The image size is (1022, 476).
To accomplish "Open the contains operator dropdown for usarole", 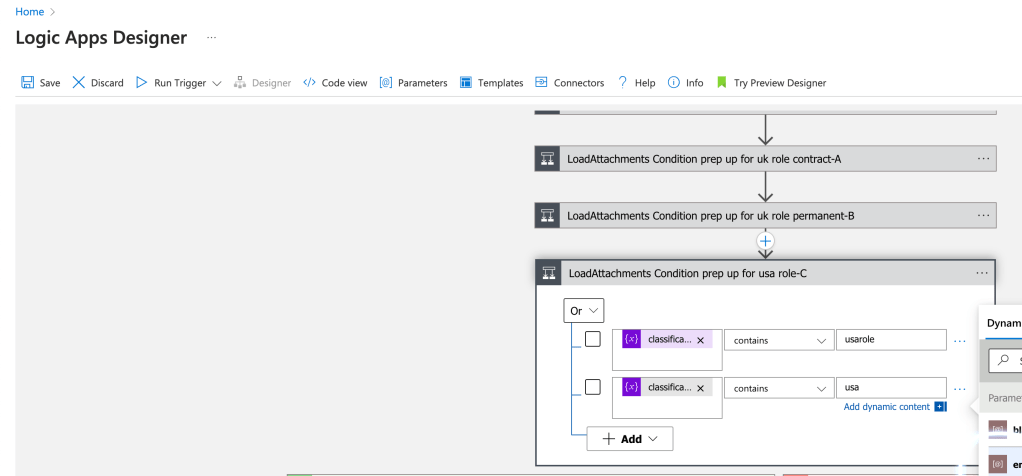I will pos(779,340).
